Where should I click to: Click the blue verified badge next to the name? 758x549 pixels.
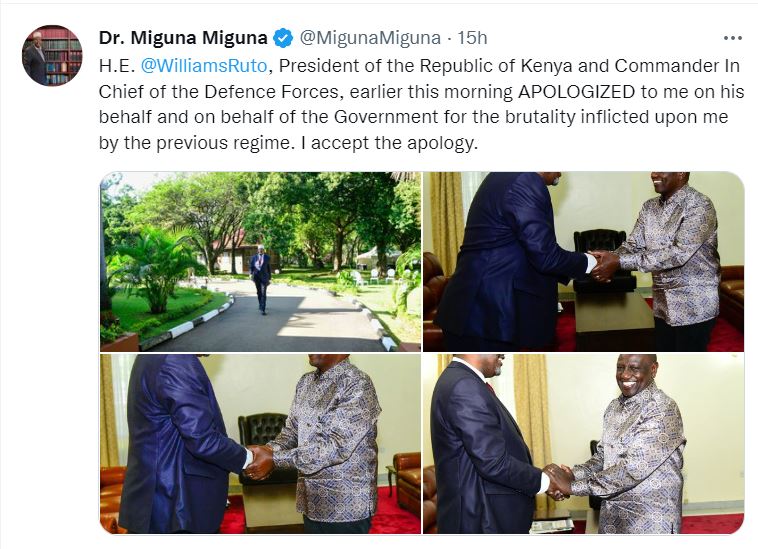283,38
